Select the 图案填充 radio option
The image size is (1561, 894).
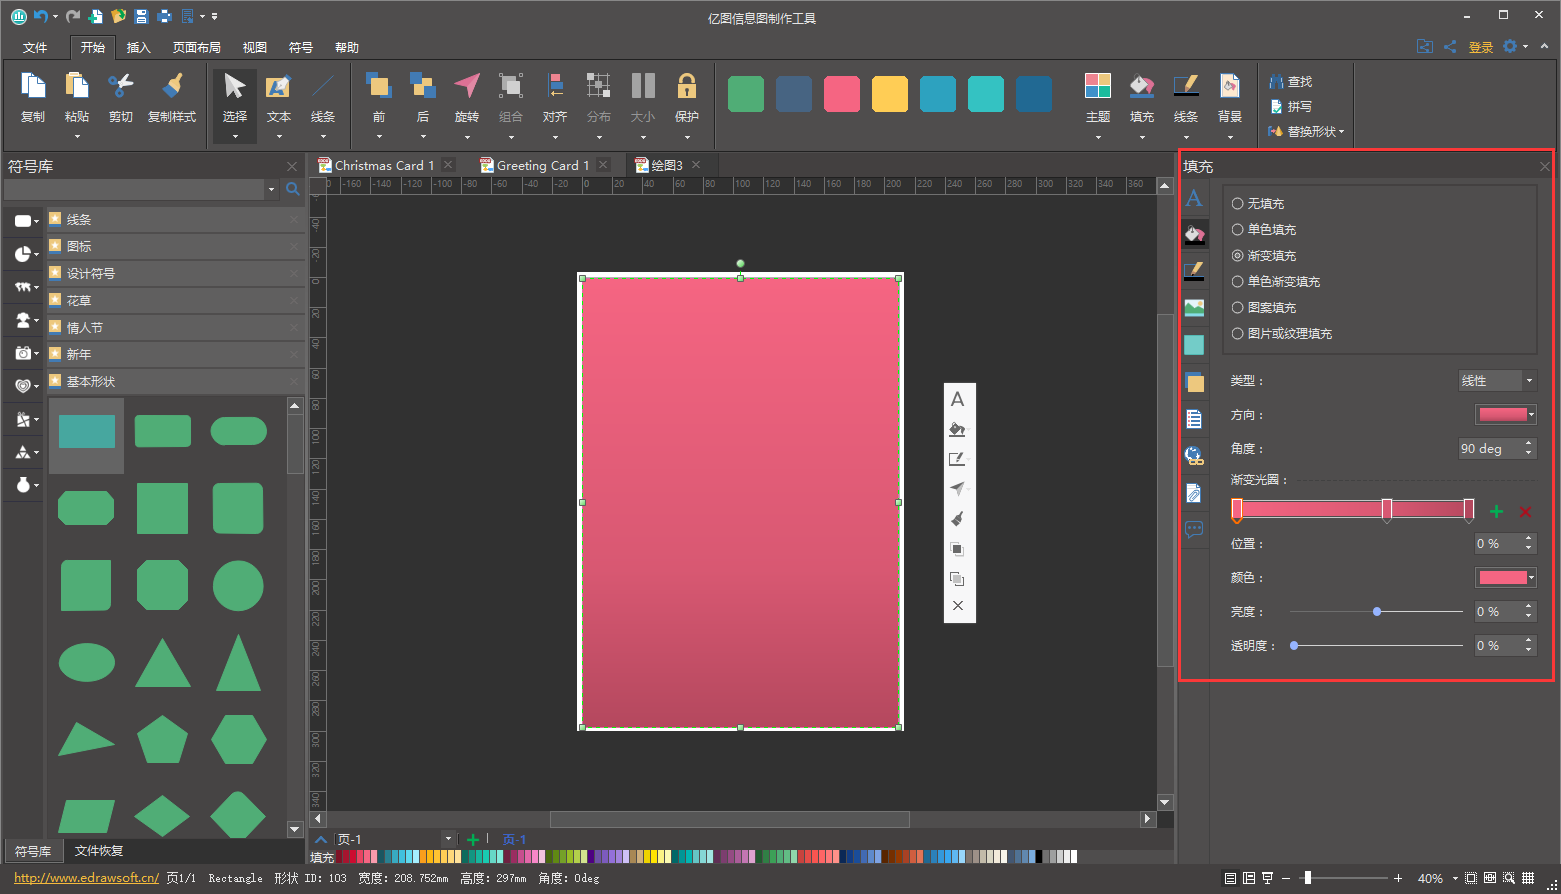tap(1238, 308)
